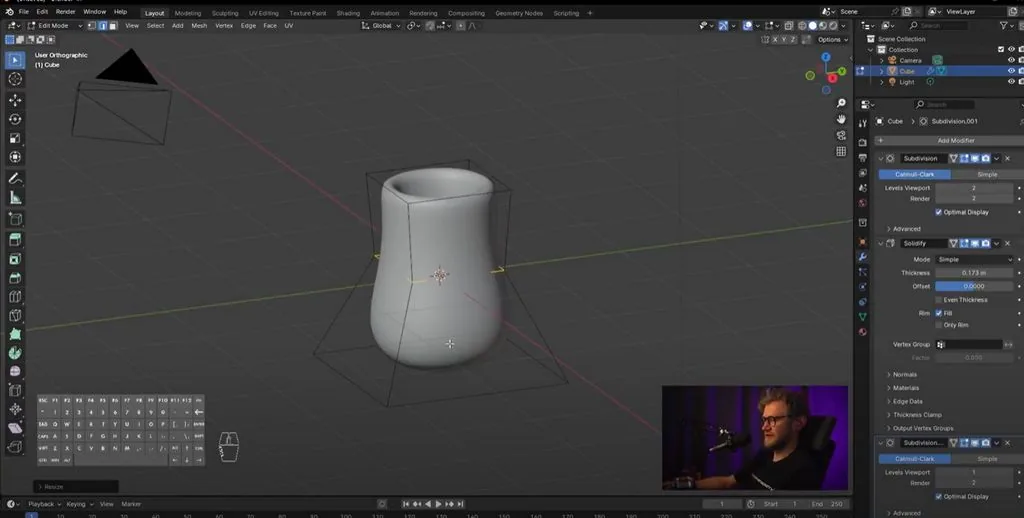
Task: Adjust the Solidify Thickness field
Action: coord(974,273)
